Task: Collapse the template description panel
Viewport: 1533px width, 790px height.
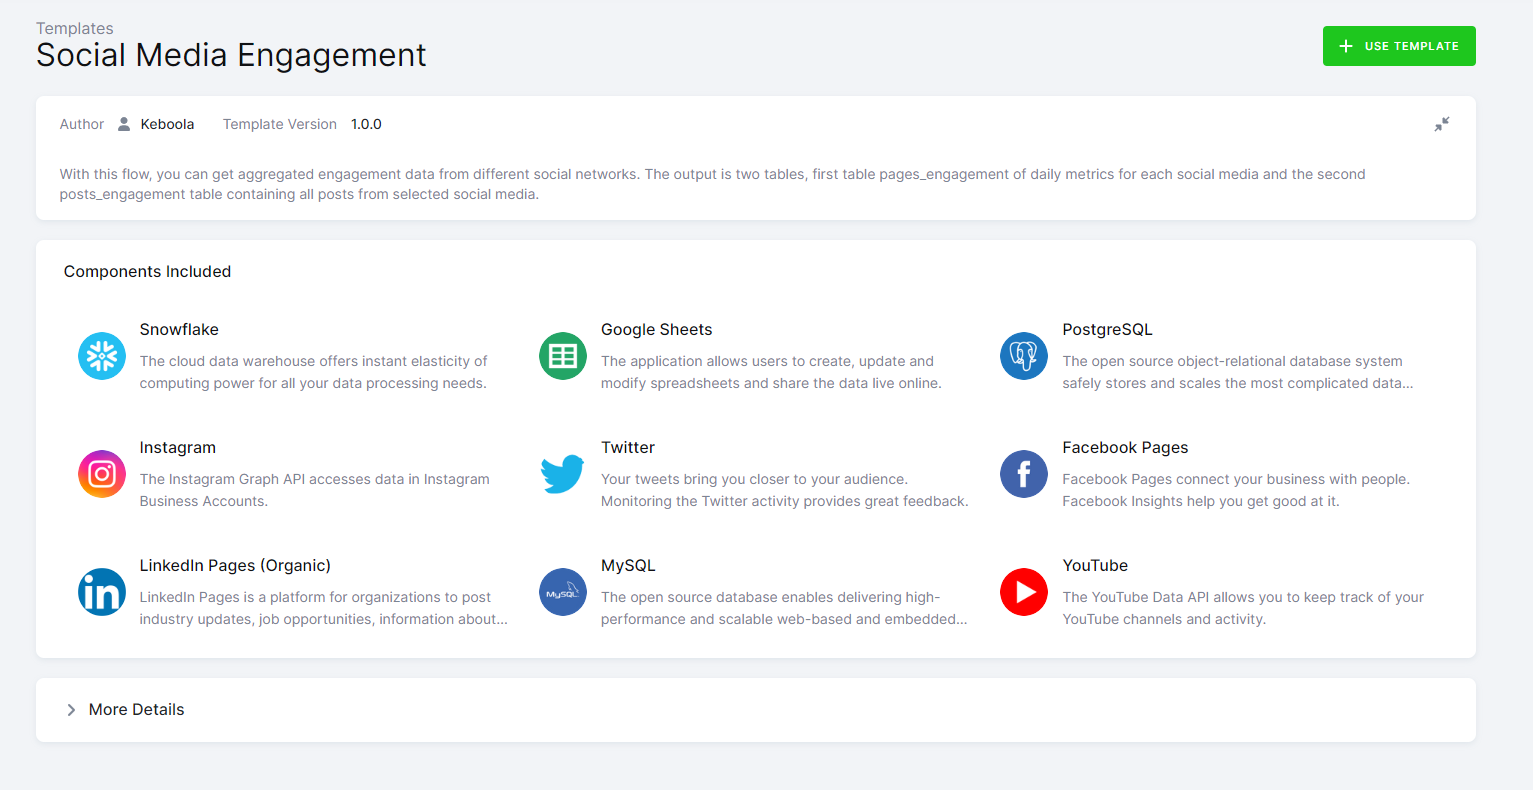Action: [x=1441, y=123]
